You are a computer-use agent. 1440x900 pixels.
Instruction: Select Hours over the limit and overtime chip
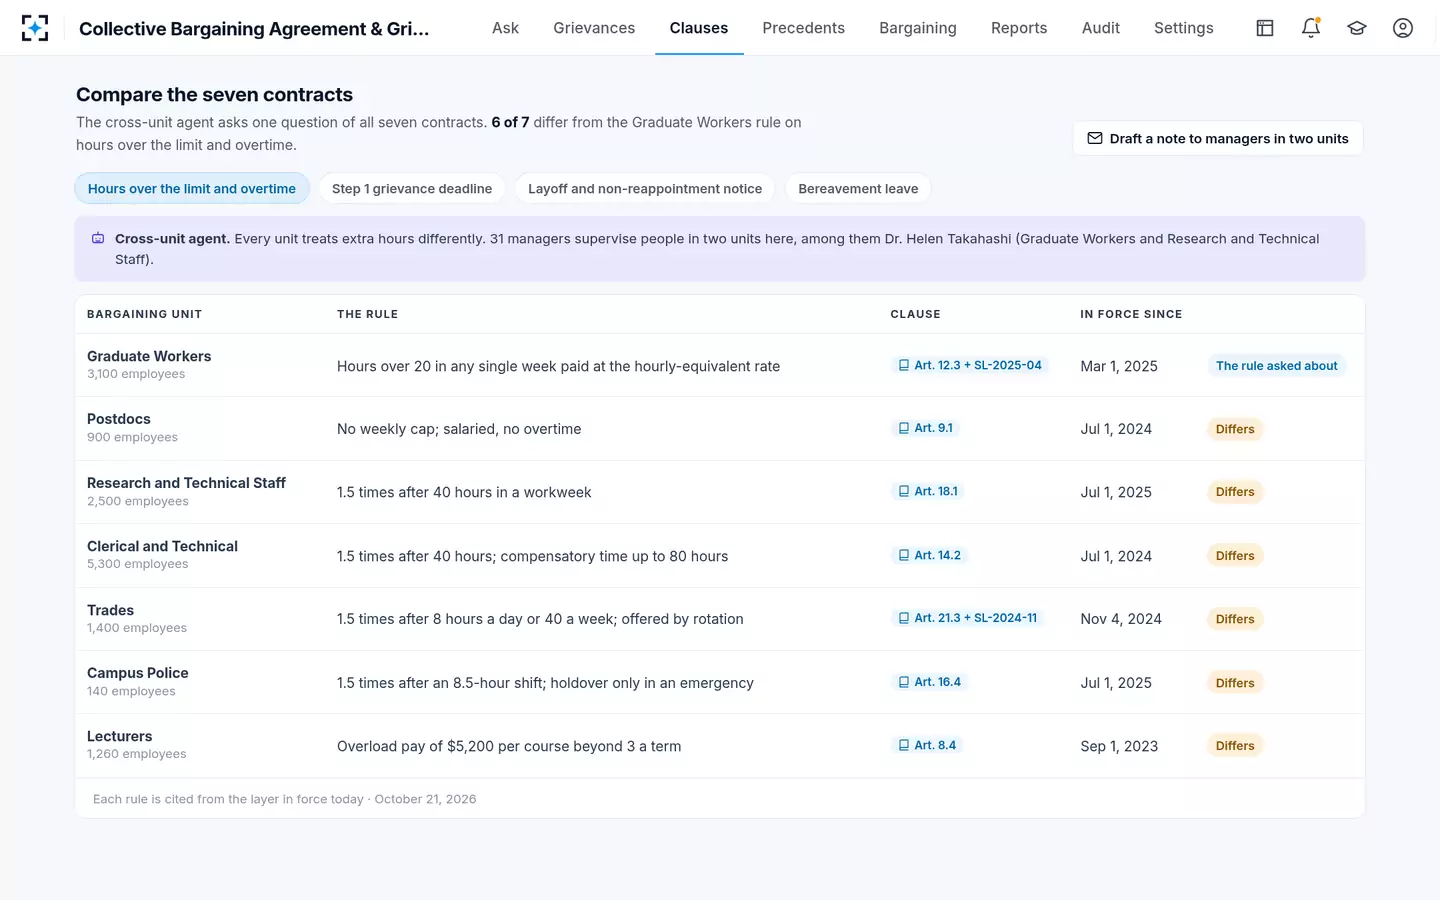point(192,188)
